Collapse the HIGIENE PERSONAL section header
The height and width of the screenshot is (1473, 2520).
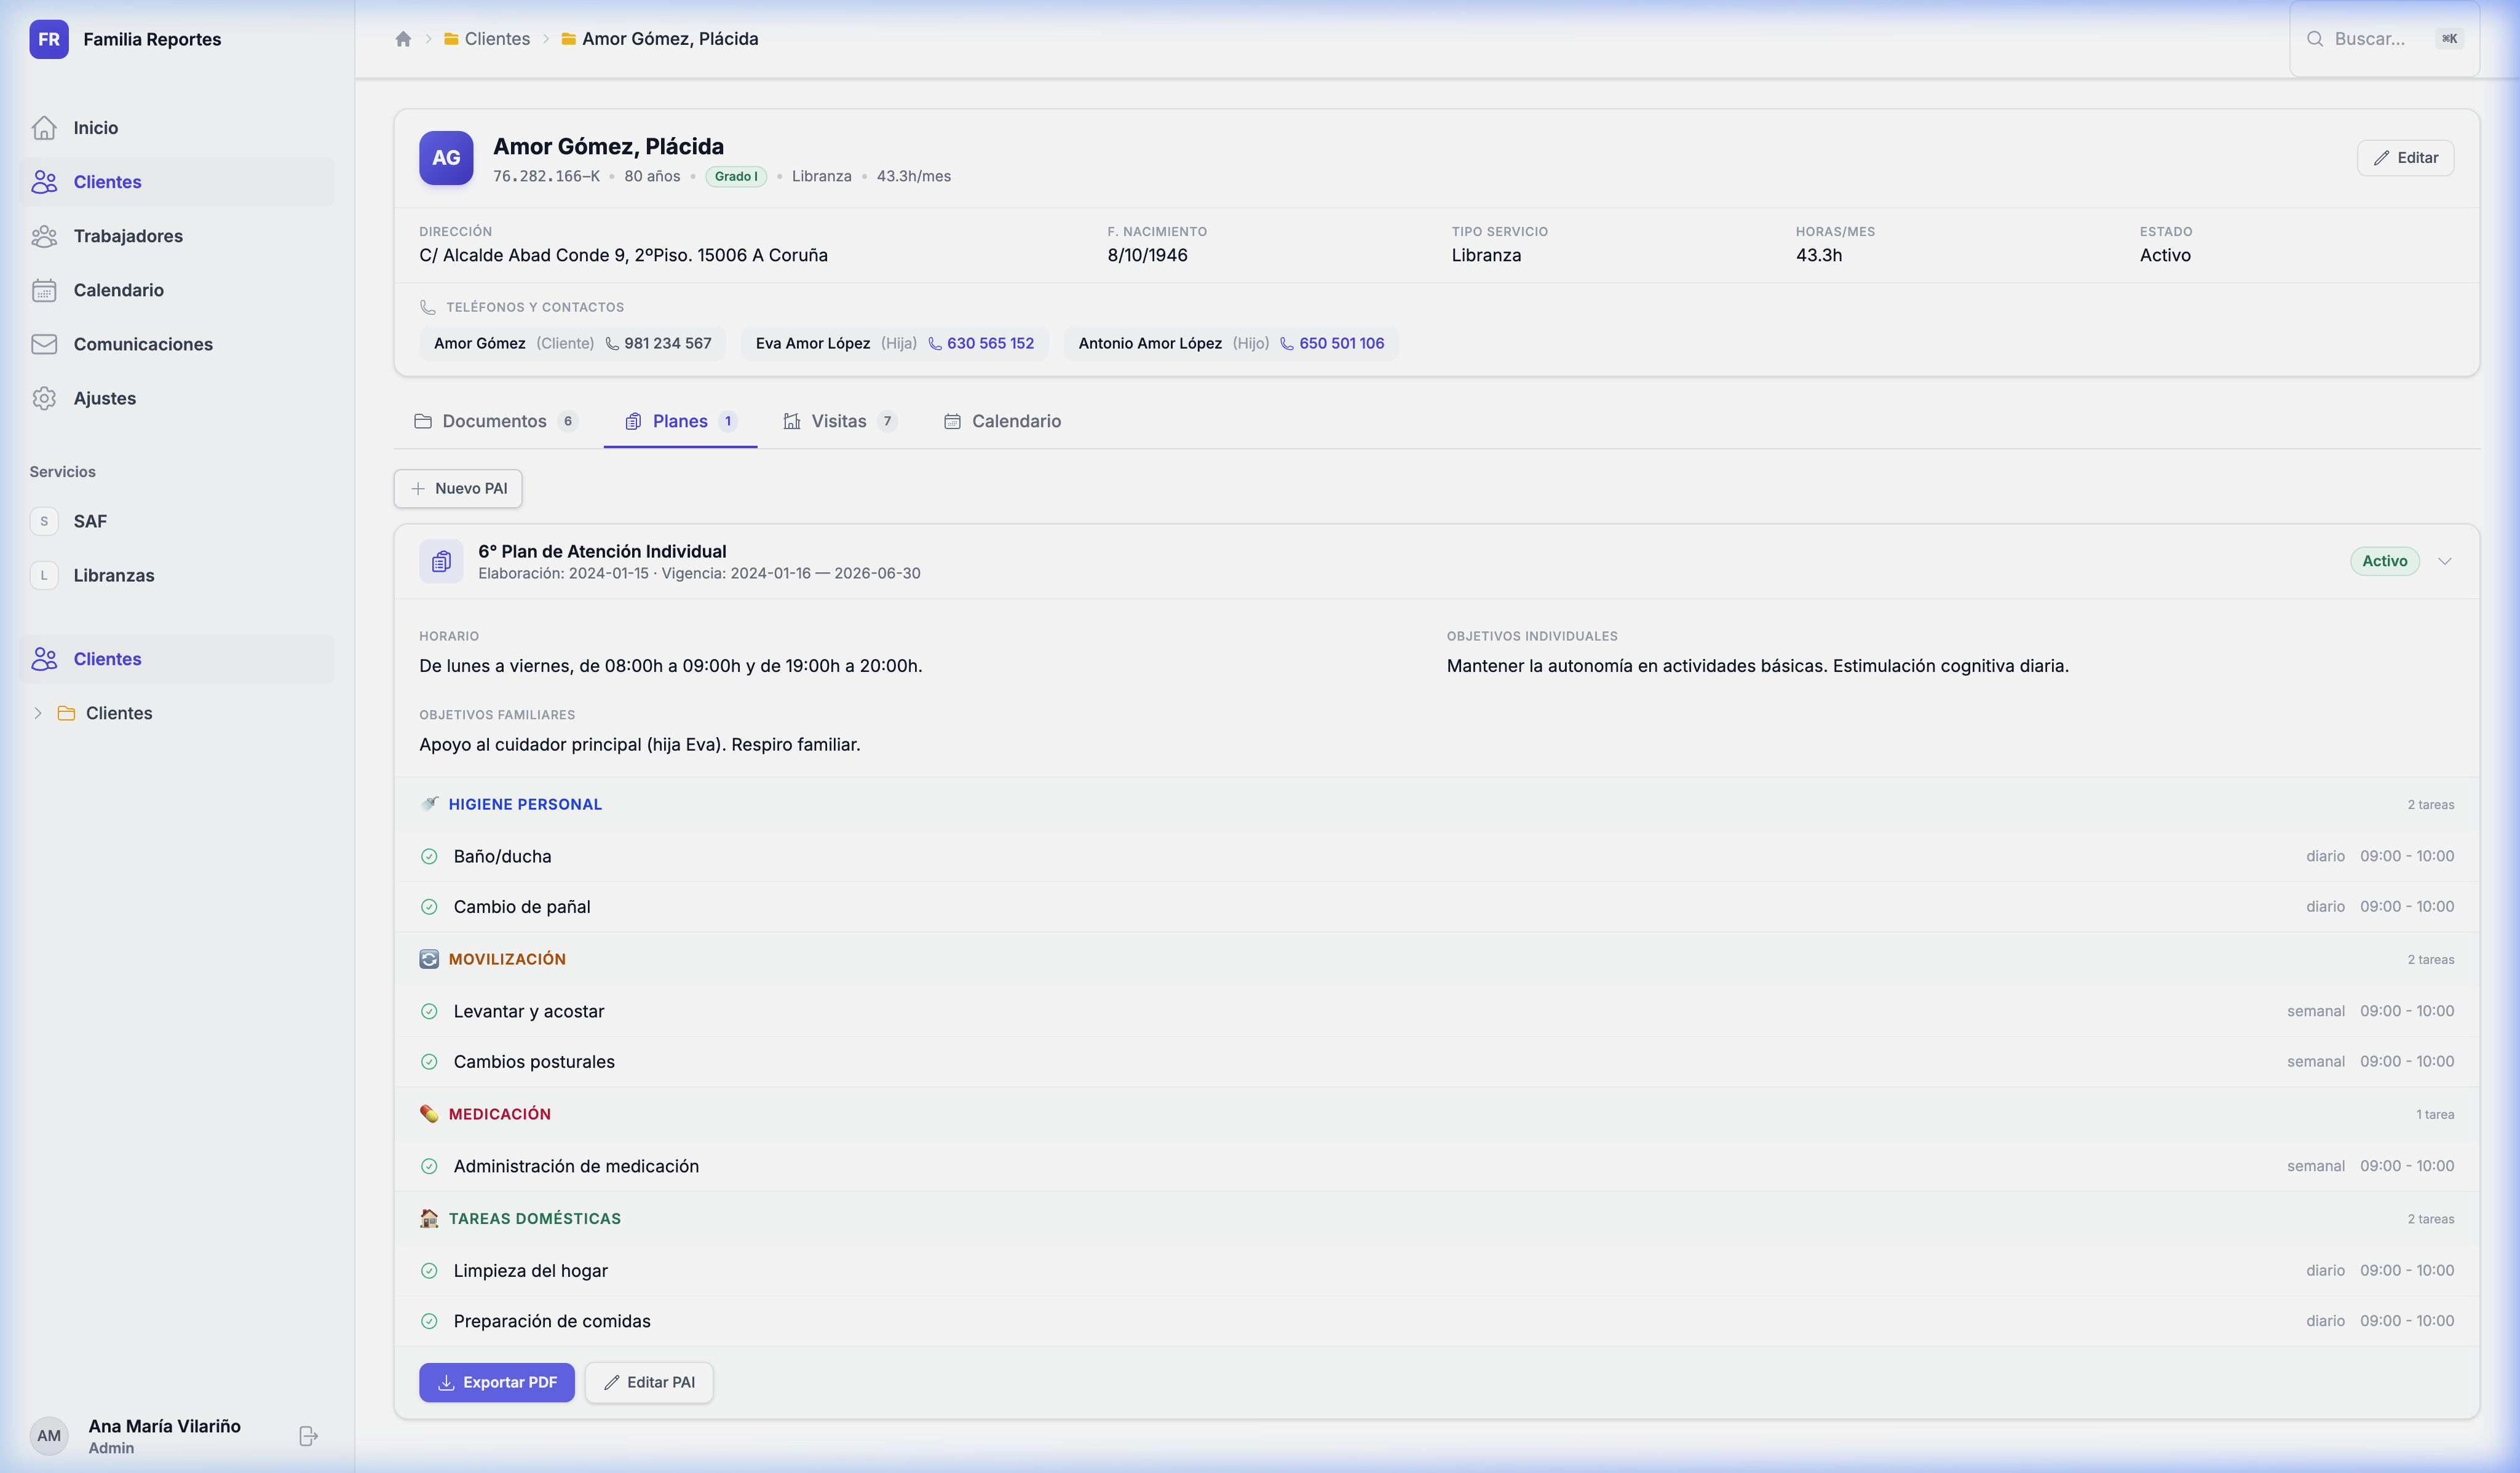525,804
